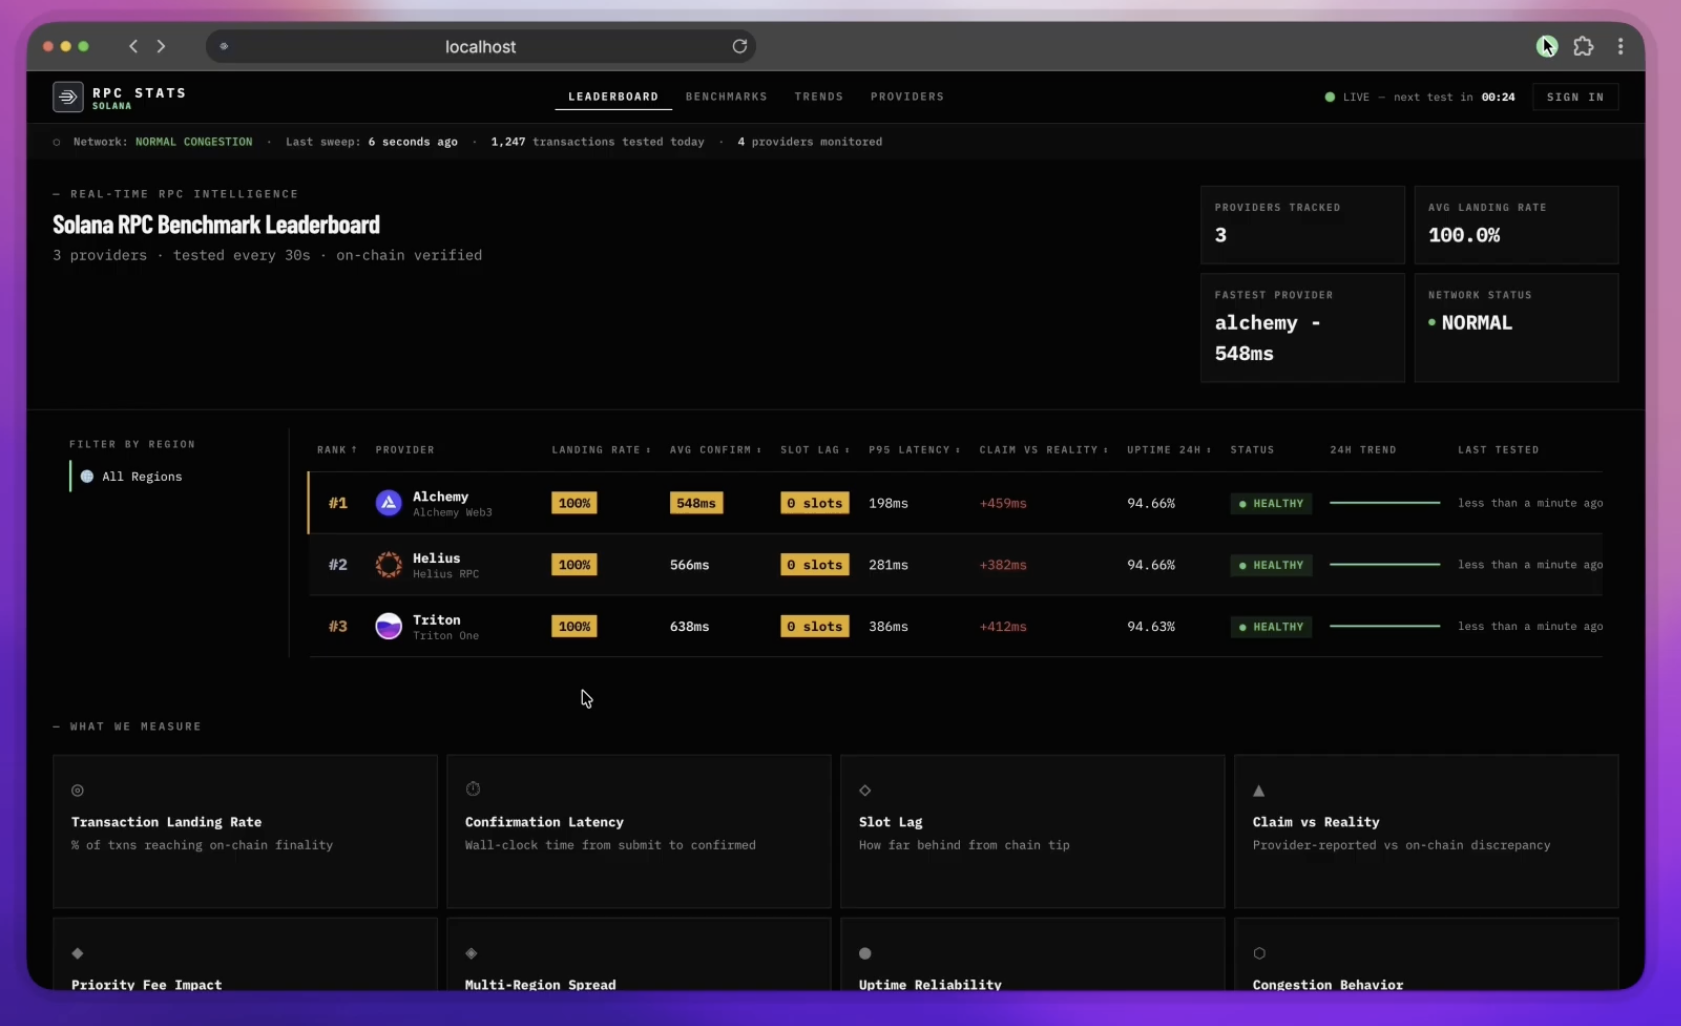Click the Confirmation Latency clock icon
The height and width of the screenshot is (1026, 1681).
click(x=473, y=789)
